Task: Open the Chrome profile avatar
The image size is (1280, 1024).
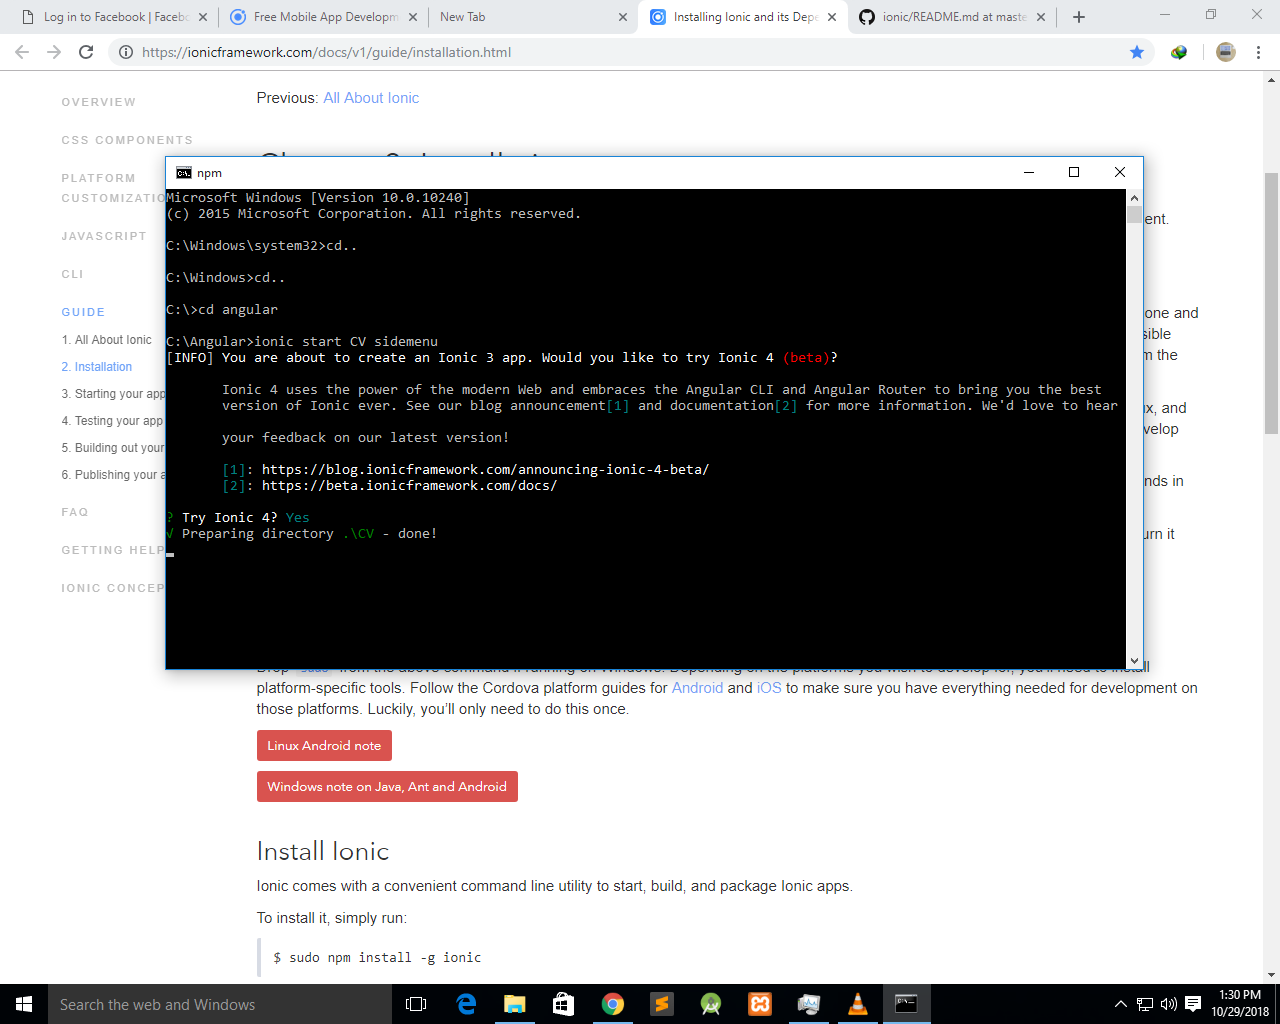Action: pos(1225,52)
